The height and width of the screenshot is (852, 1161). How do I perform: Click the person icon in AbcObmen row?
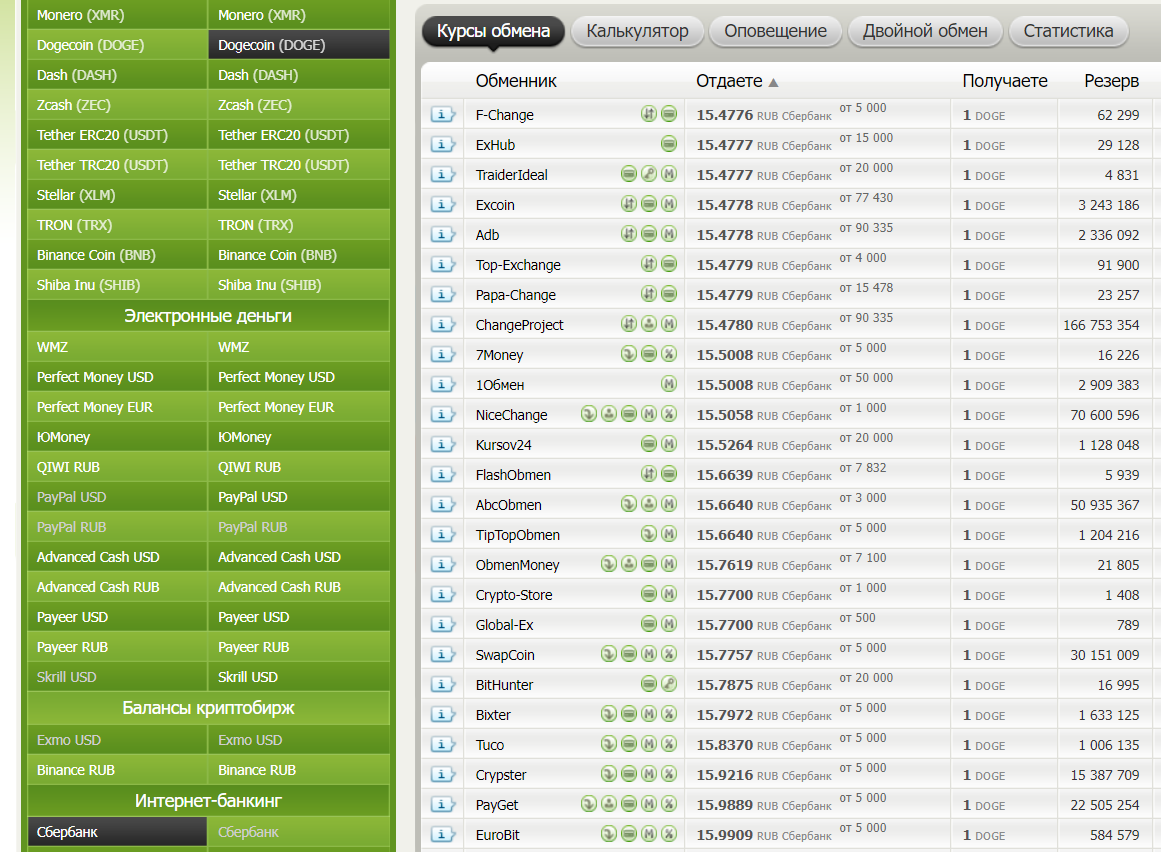[649, 503]
